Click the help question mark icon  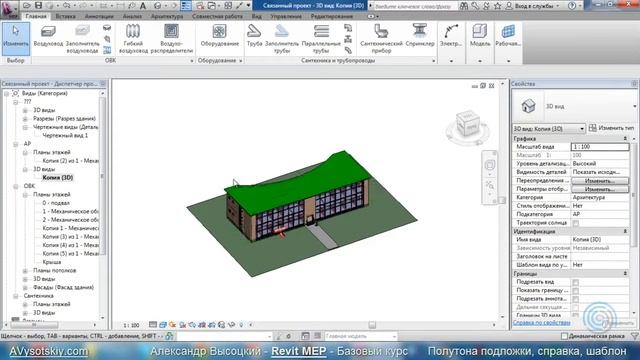pos(572,6)
